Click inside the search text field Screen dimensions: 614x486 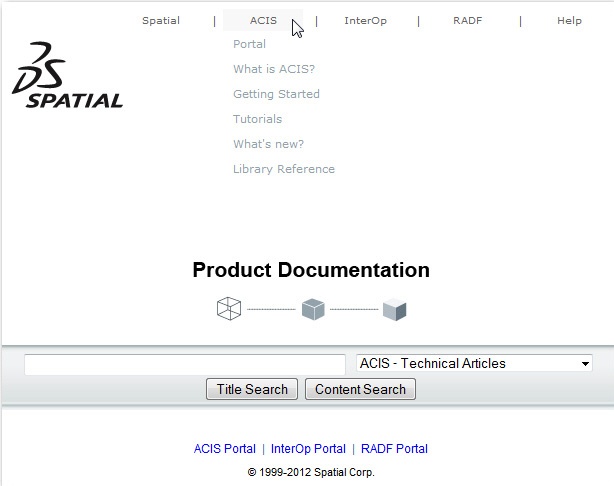[184, 364]
